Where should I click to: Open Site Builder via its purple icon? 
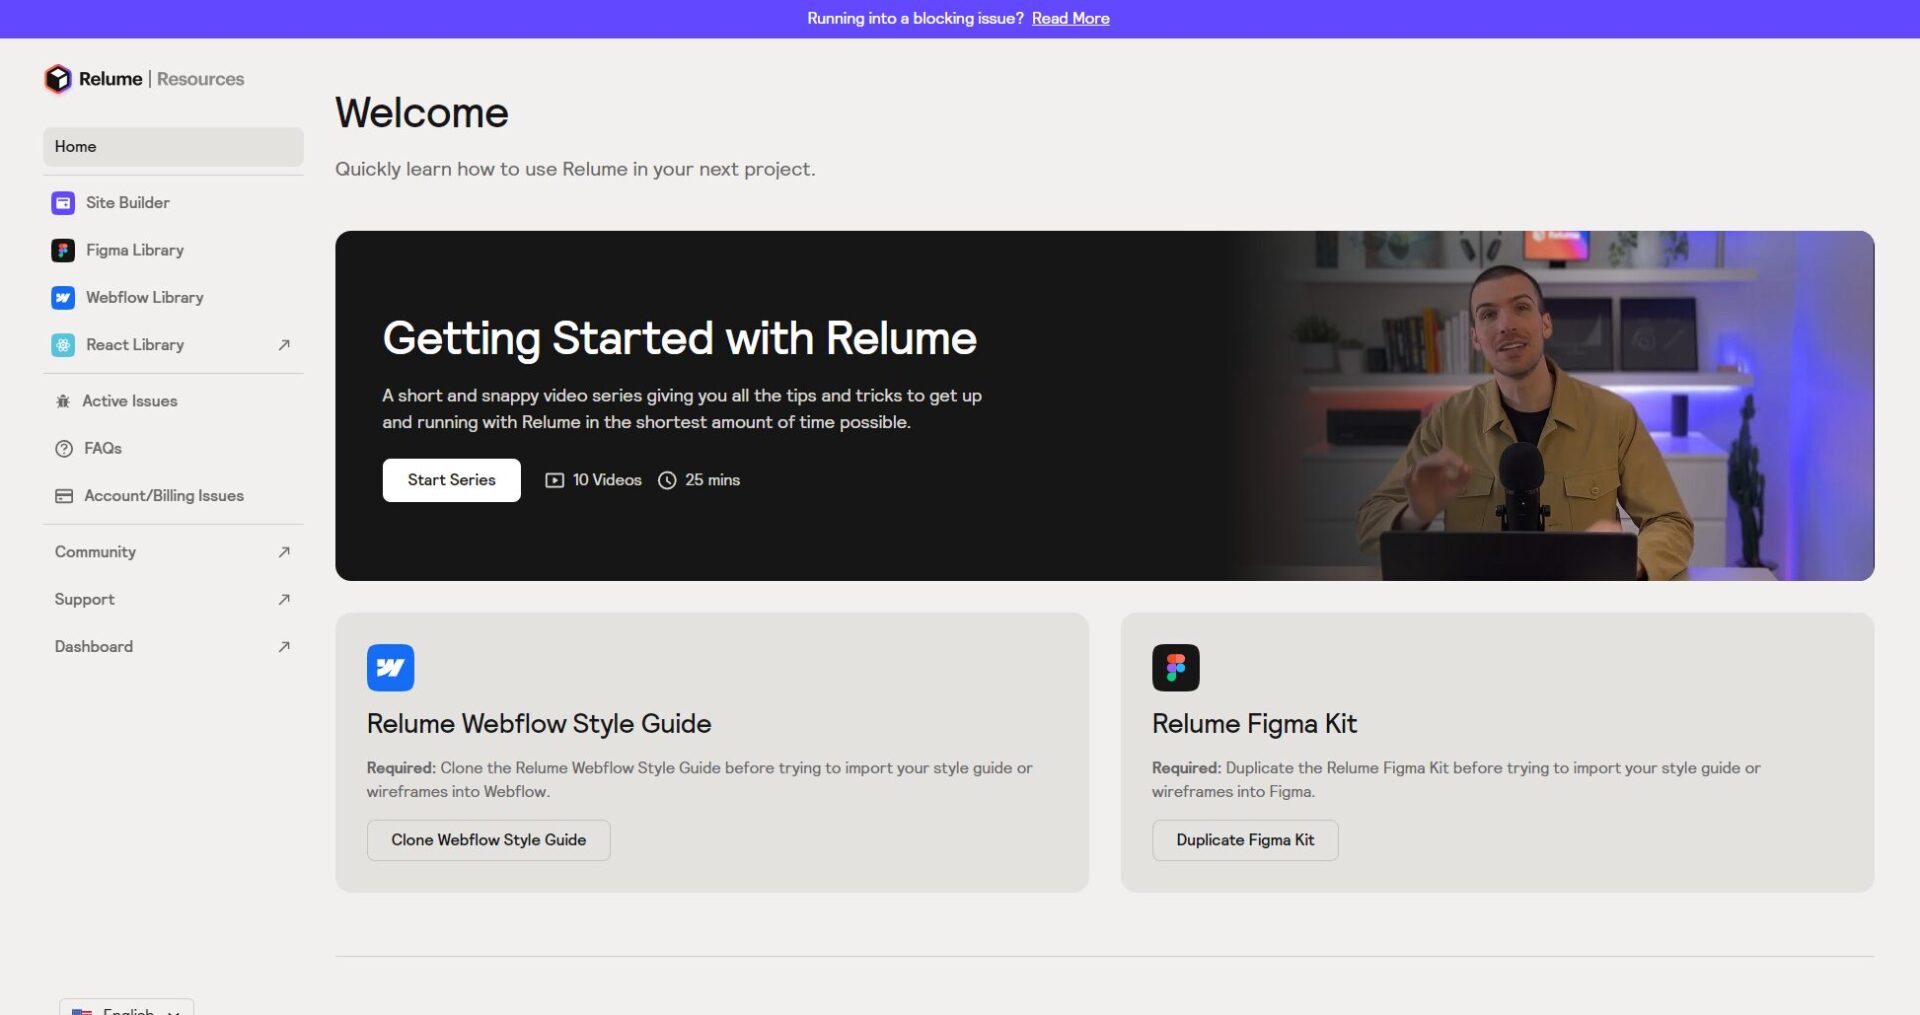[x=63, y=203]
